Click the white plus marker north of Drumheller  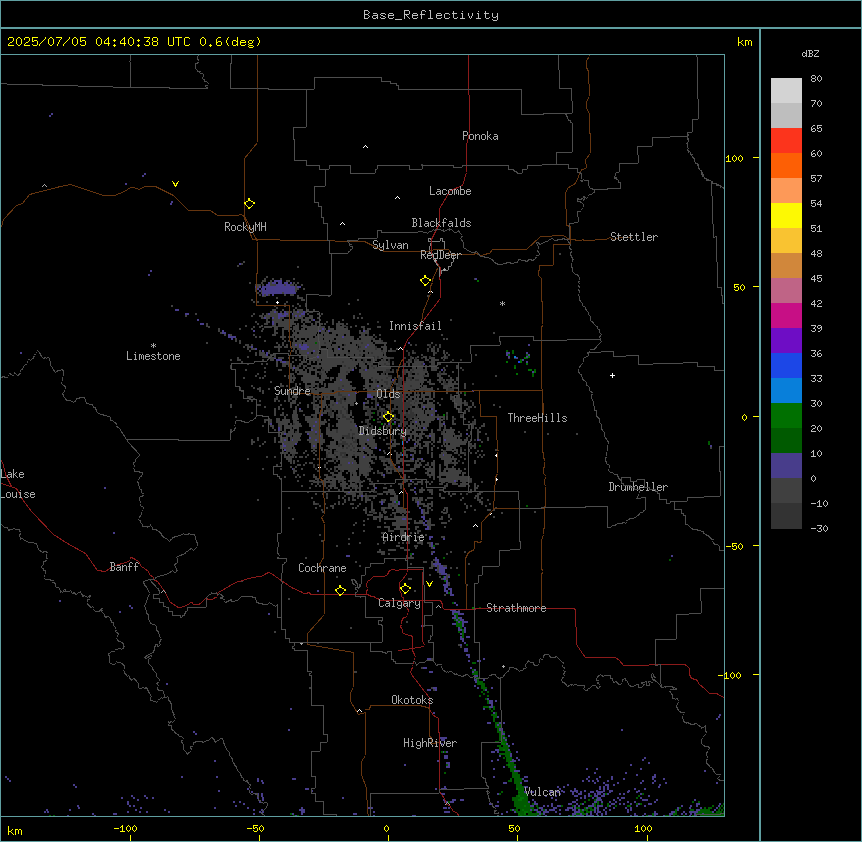pos(612,375)
